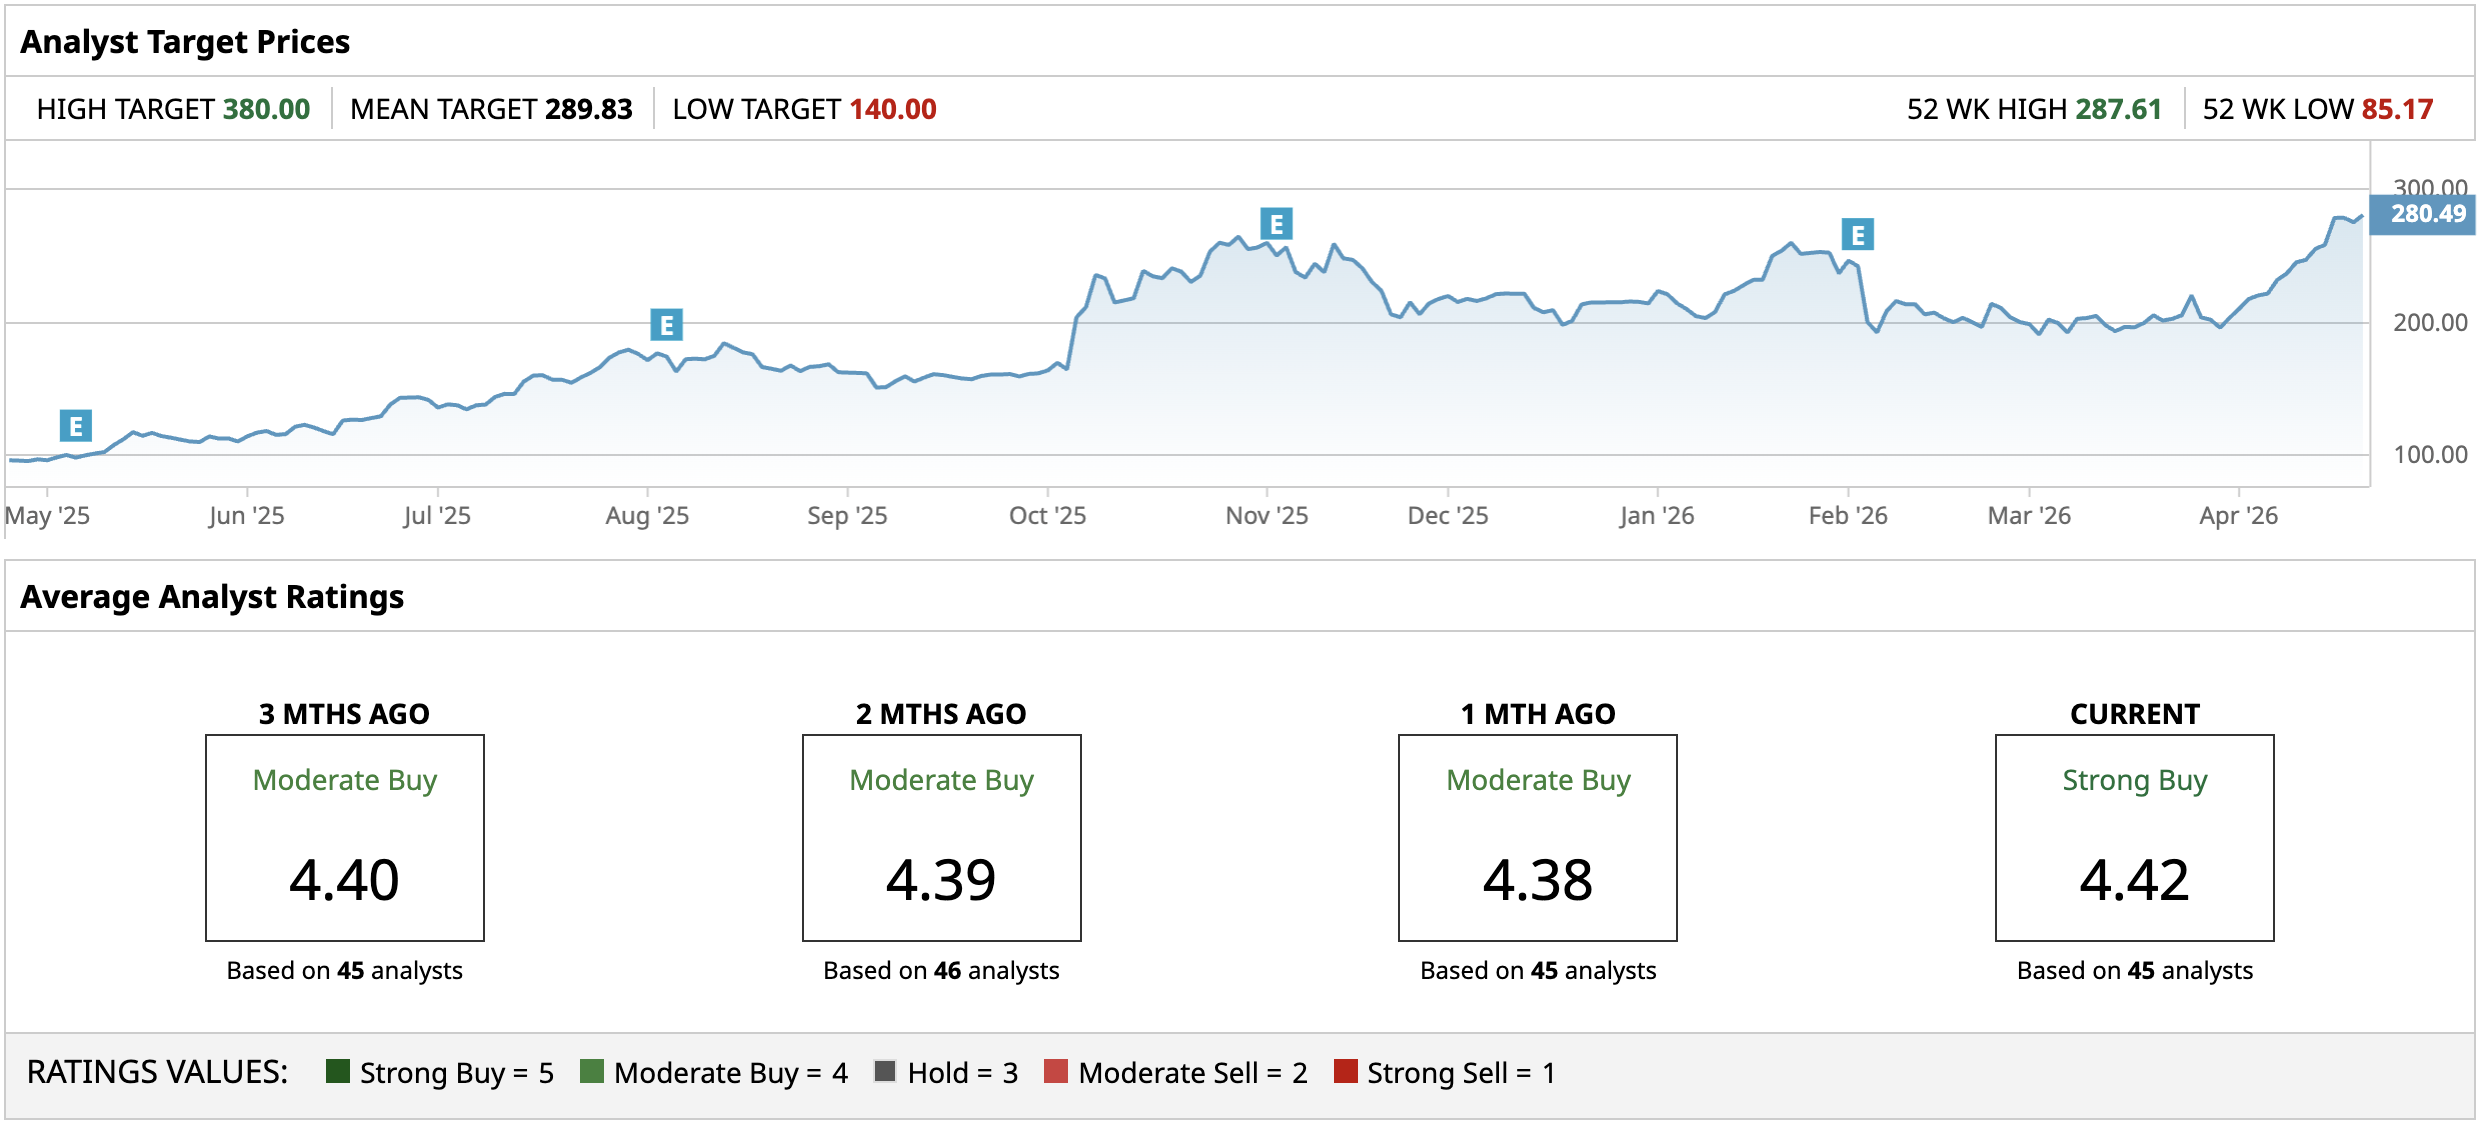This screenshot has height=1125, width=2480.
Task: Click the Moderate Sell legend swatch
Action: tap(1056, 1072)
